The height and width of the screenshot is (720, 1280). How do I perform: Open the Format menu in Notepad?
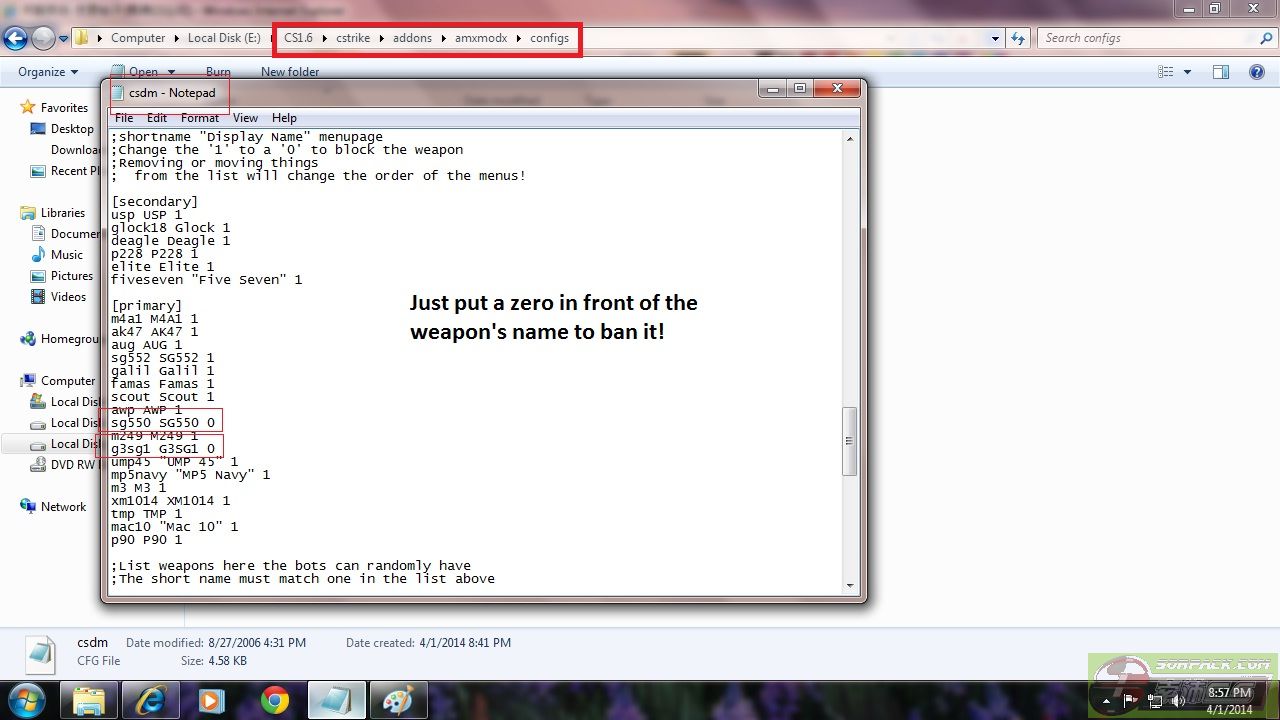coord(199,118)
